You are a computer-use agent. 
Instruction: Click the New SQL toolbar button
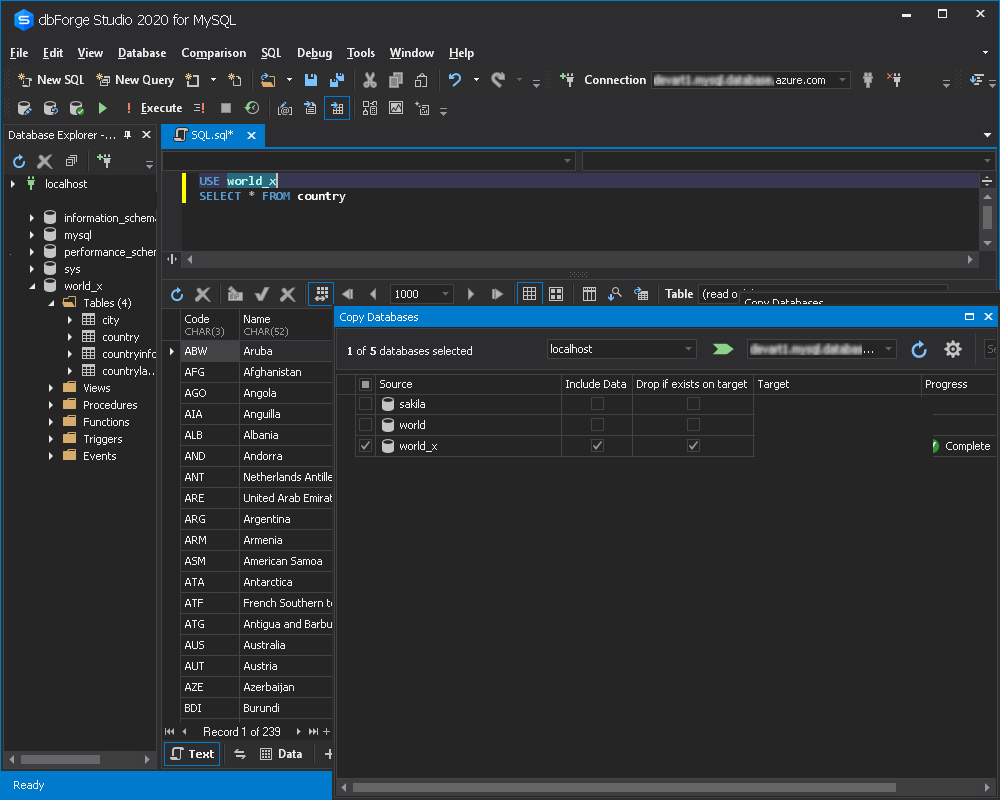coord(51,80)
